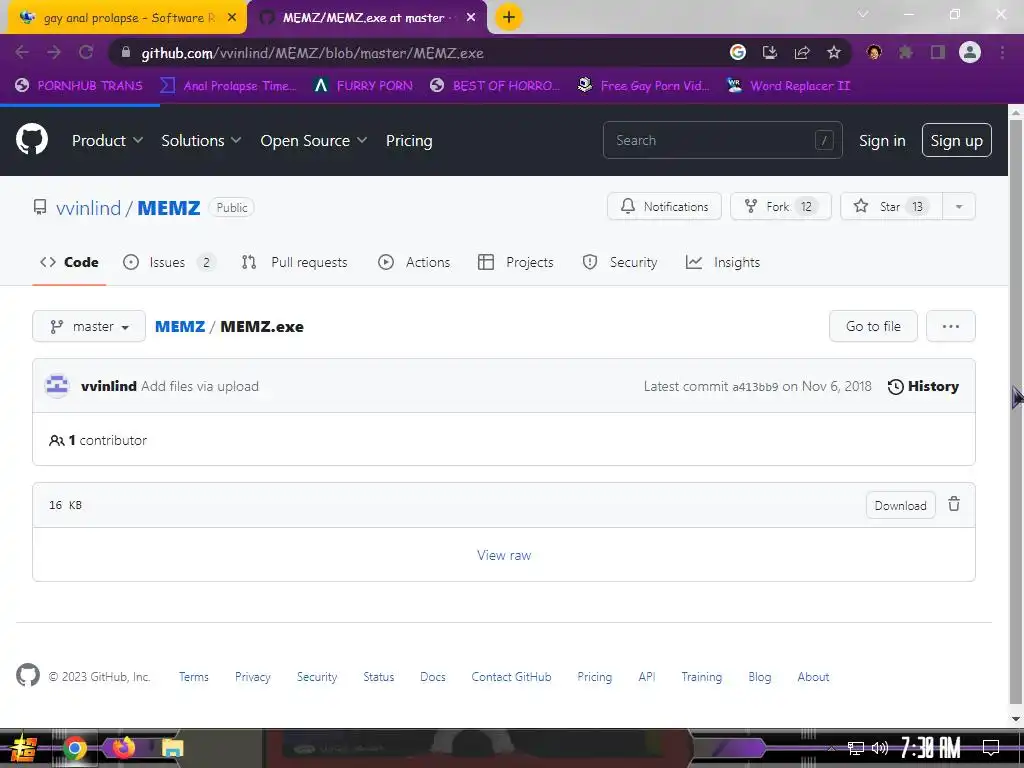Click the volume icon in system tray

[880, 748]
